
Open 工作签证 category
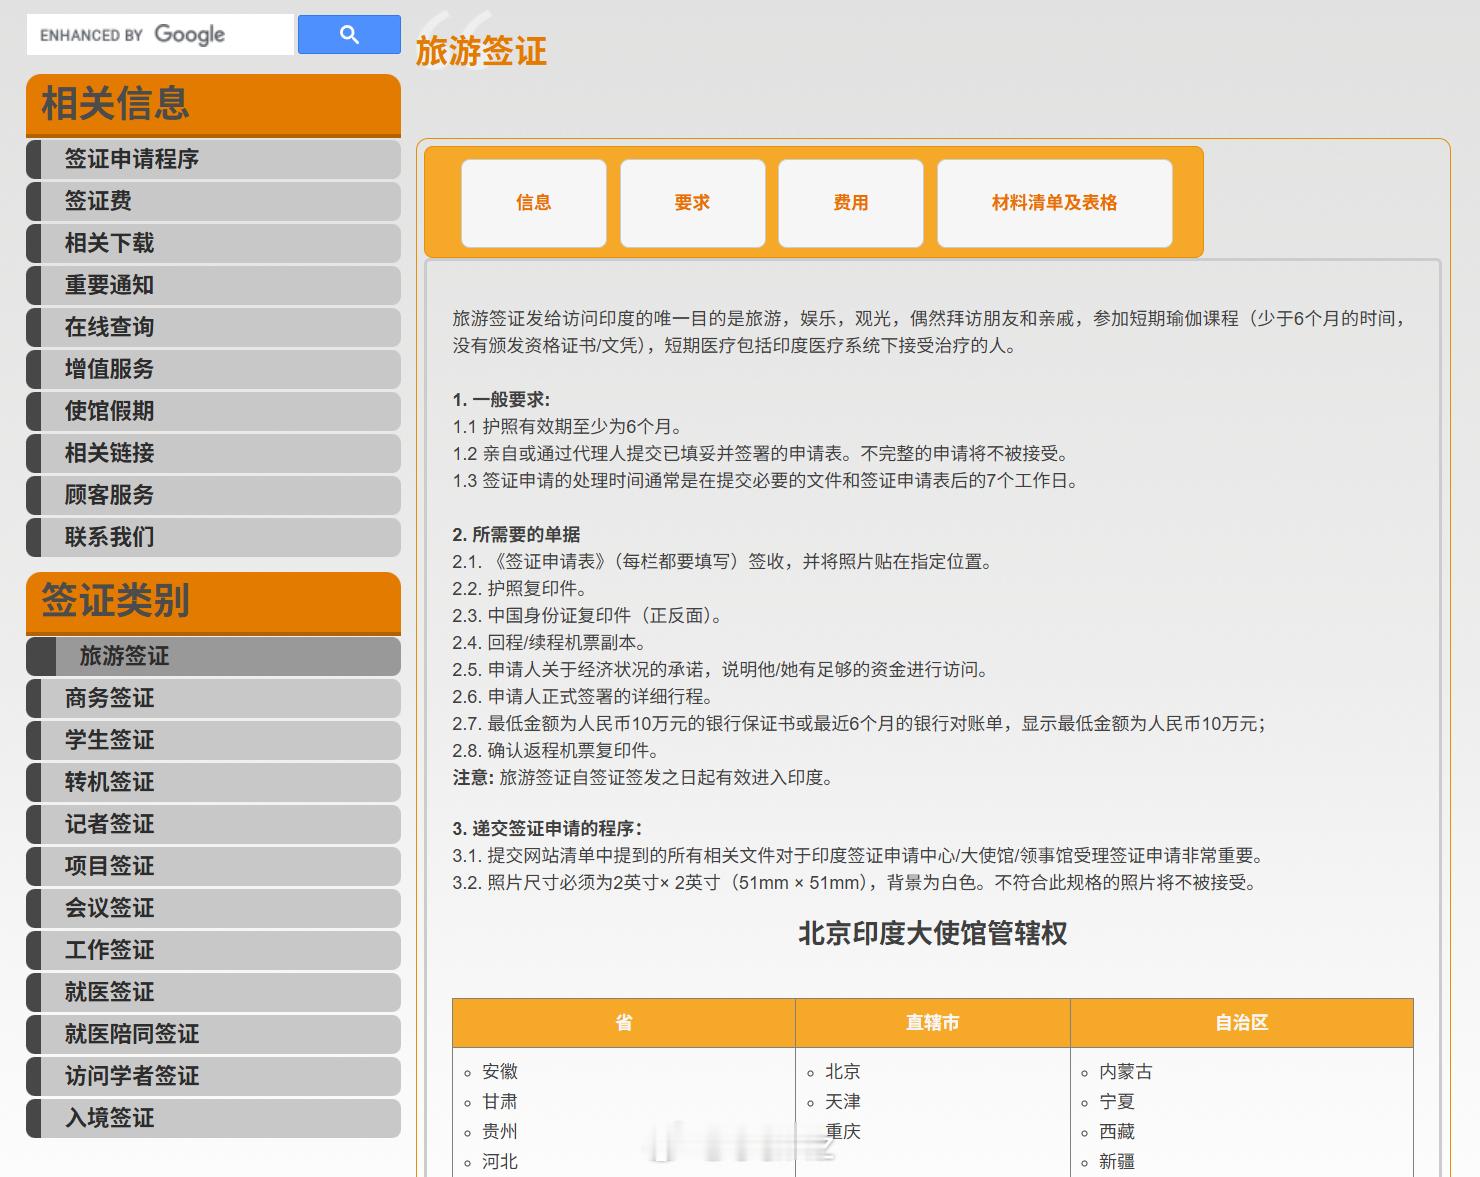(213, 950)
